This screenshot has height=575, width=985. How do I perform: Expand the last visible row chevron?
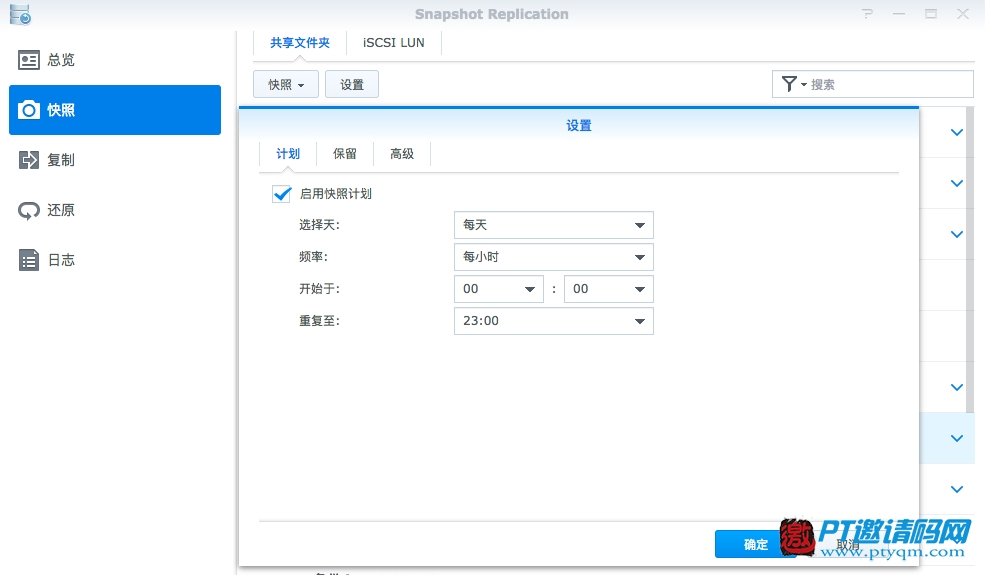(957, 489)
